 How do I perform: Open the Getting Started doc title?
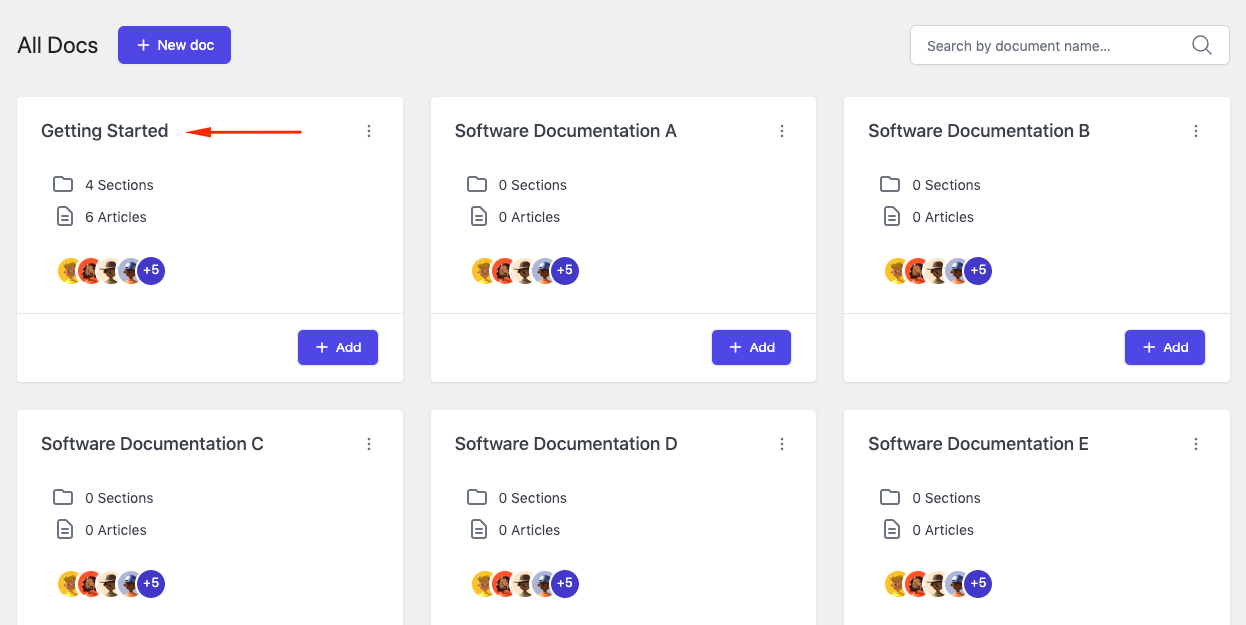click(x=104, y=131)
